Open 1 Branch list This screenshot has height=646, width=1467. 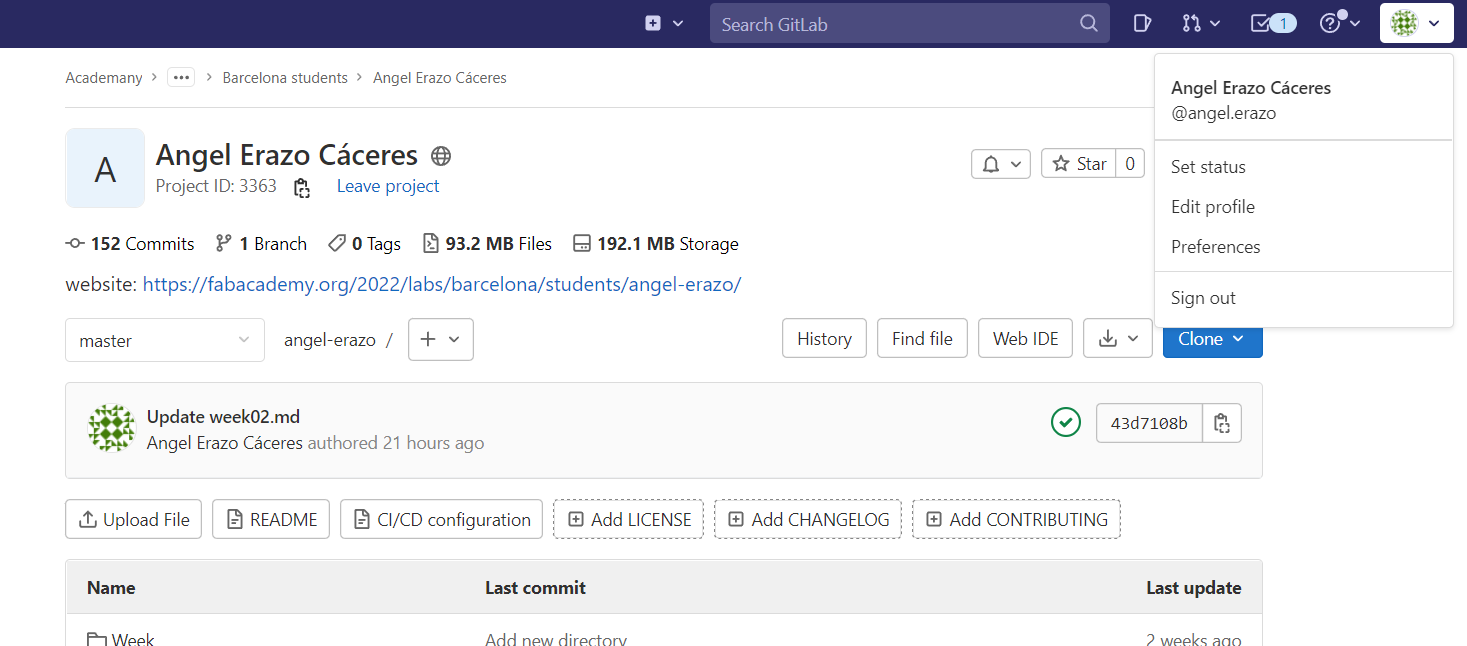coord(261,244)
